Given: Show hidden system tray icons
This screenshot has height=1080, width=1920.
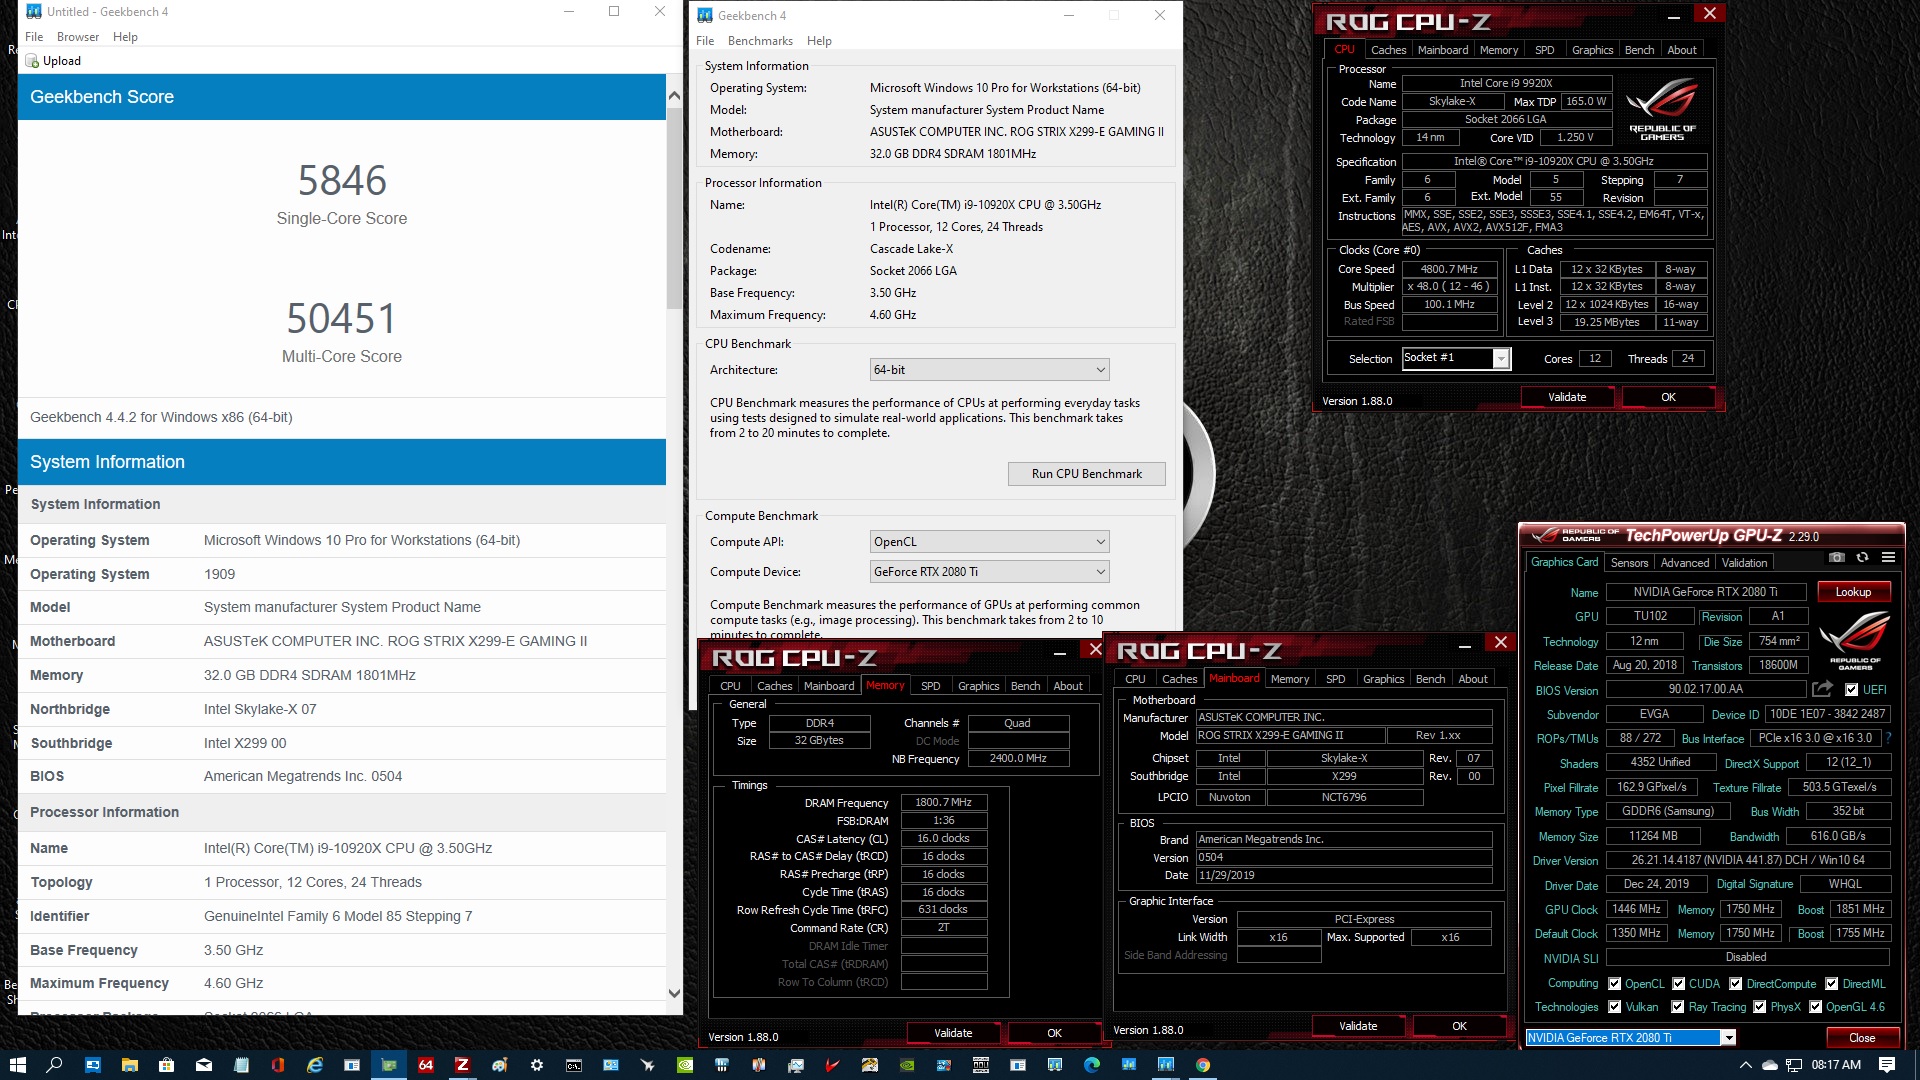Looking at the screenshot, I should (1745, 1065).
